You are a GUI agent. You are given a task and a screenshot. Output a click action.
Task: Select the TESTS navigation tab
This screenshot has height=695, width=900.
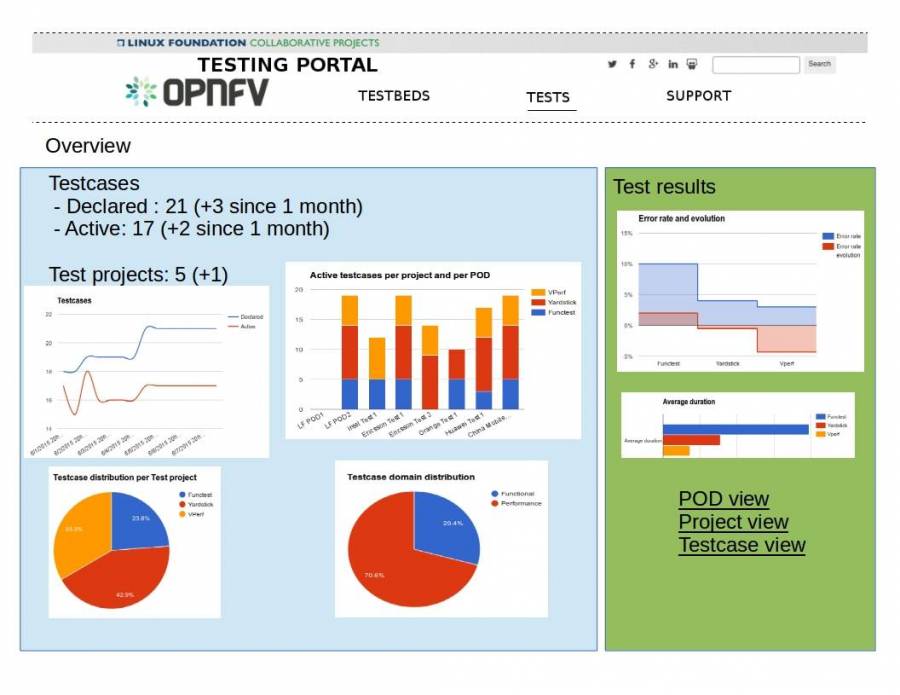pos(548,97)
